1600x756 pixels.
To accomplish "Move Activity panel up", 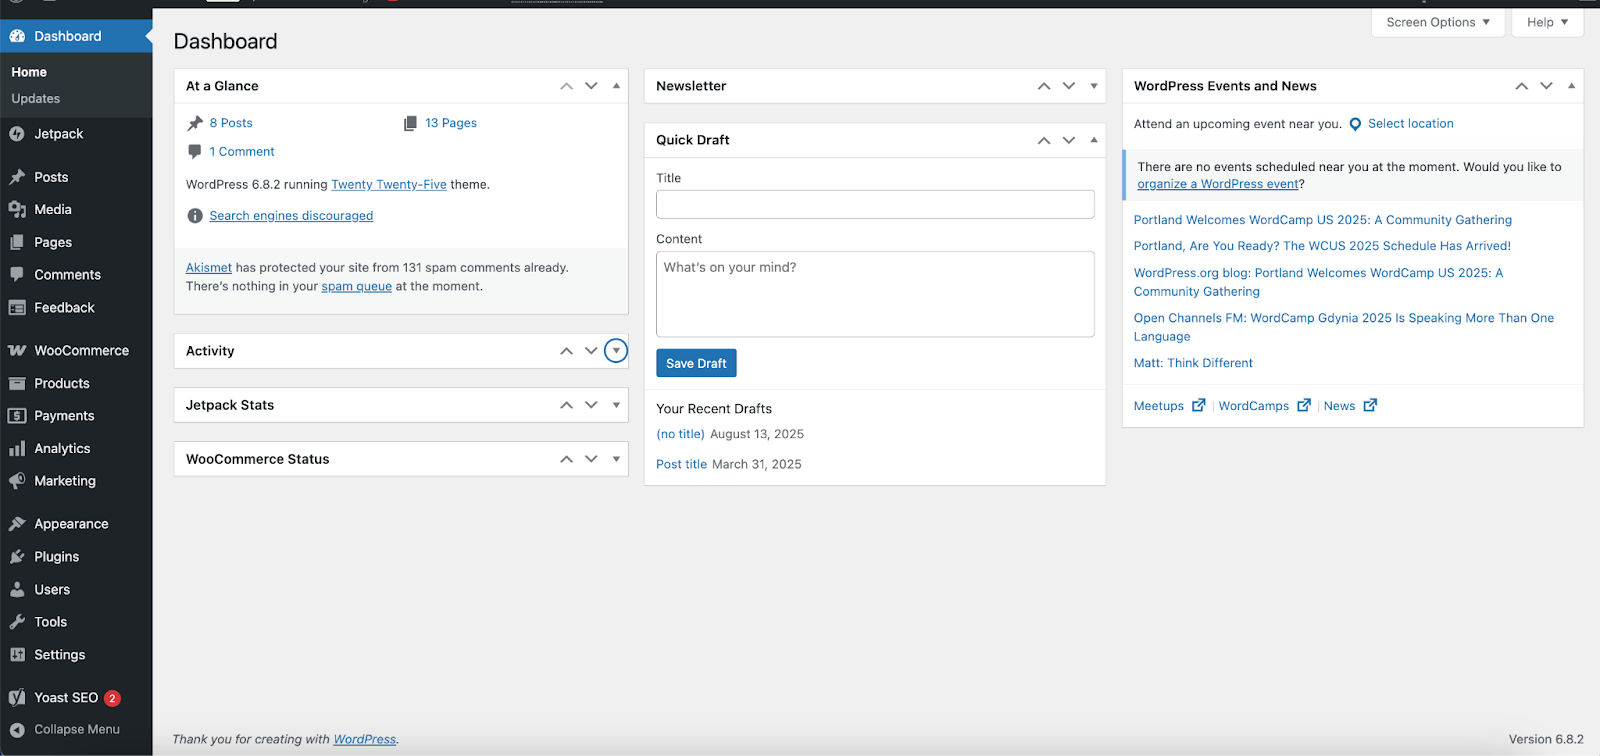I will (x=566, y=351).
